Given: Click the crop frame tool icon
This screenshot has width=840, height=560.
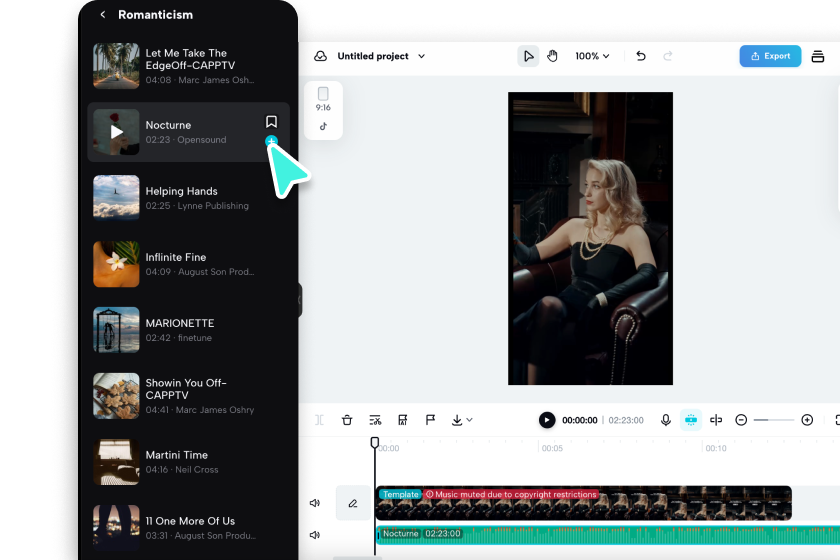Looking at the screenshot, I should click(x=403, y=420).
